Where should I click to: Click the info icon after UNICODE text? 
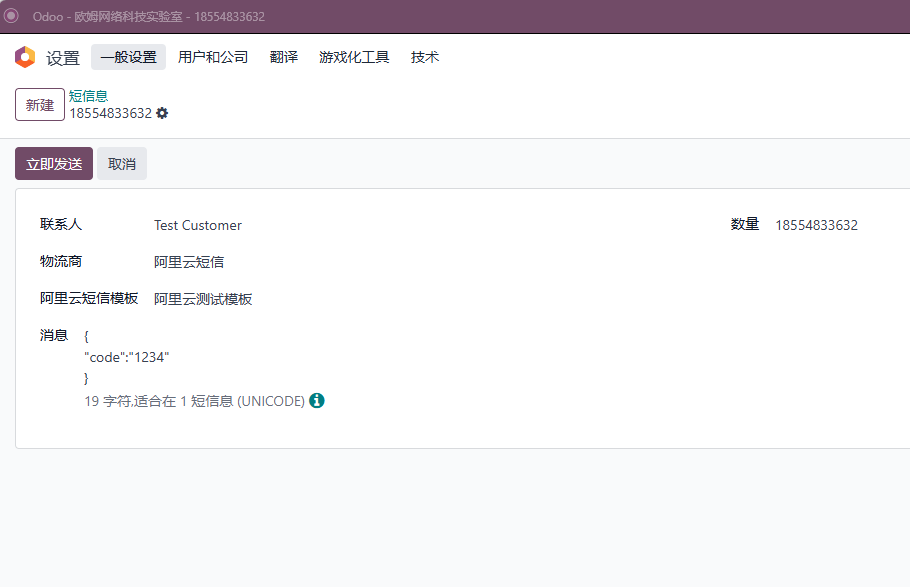[x=317, y=401]
